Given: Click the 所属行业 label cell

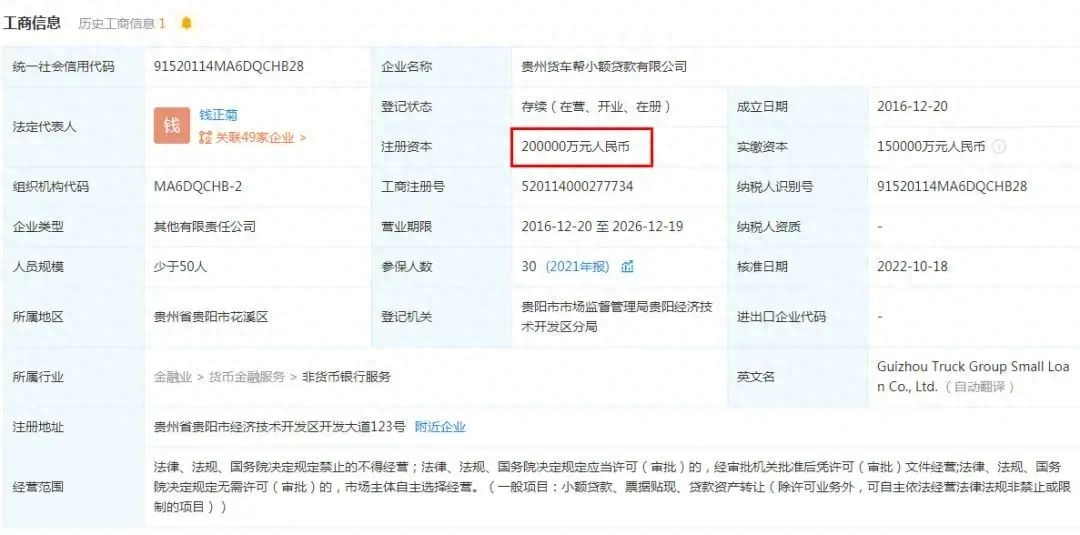Looking at the screenshot, I should tap(73, 377).
